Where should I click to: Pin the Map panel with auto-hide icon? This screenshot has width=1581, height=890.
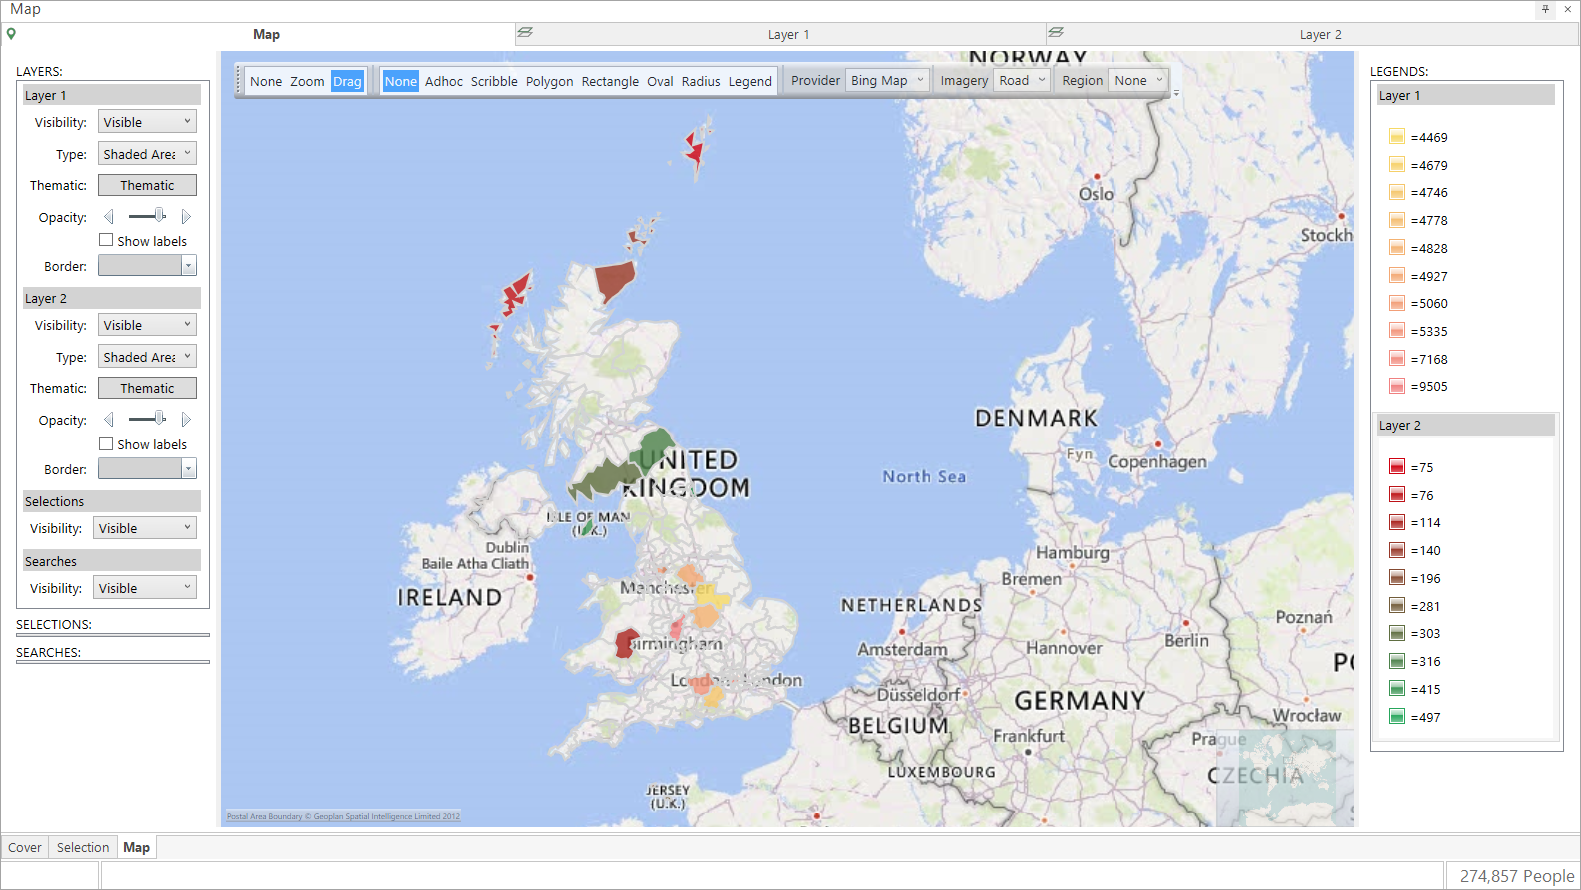point(1545,9)
